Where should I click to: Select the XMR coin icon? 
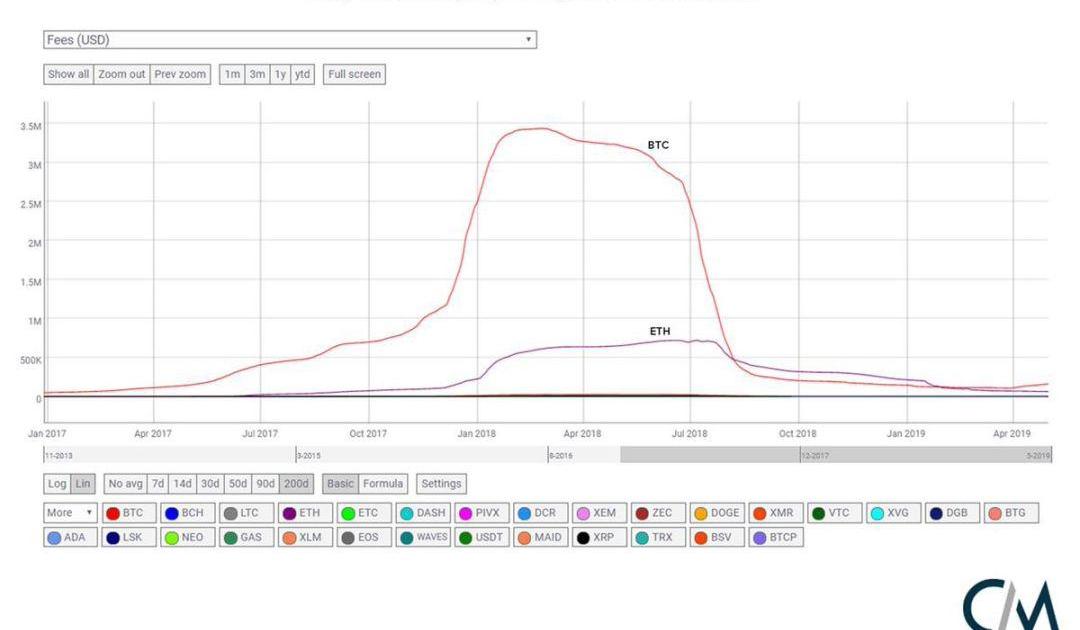(759, 513)
